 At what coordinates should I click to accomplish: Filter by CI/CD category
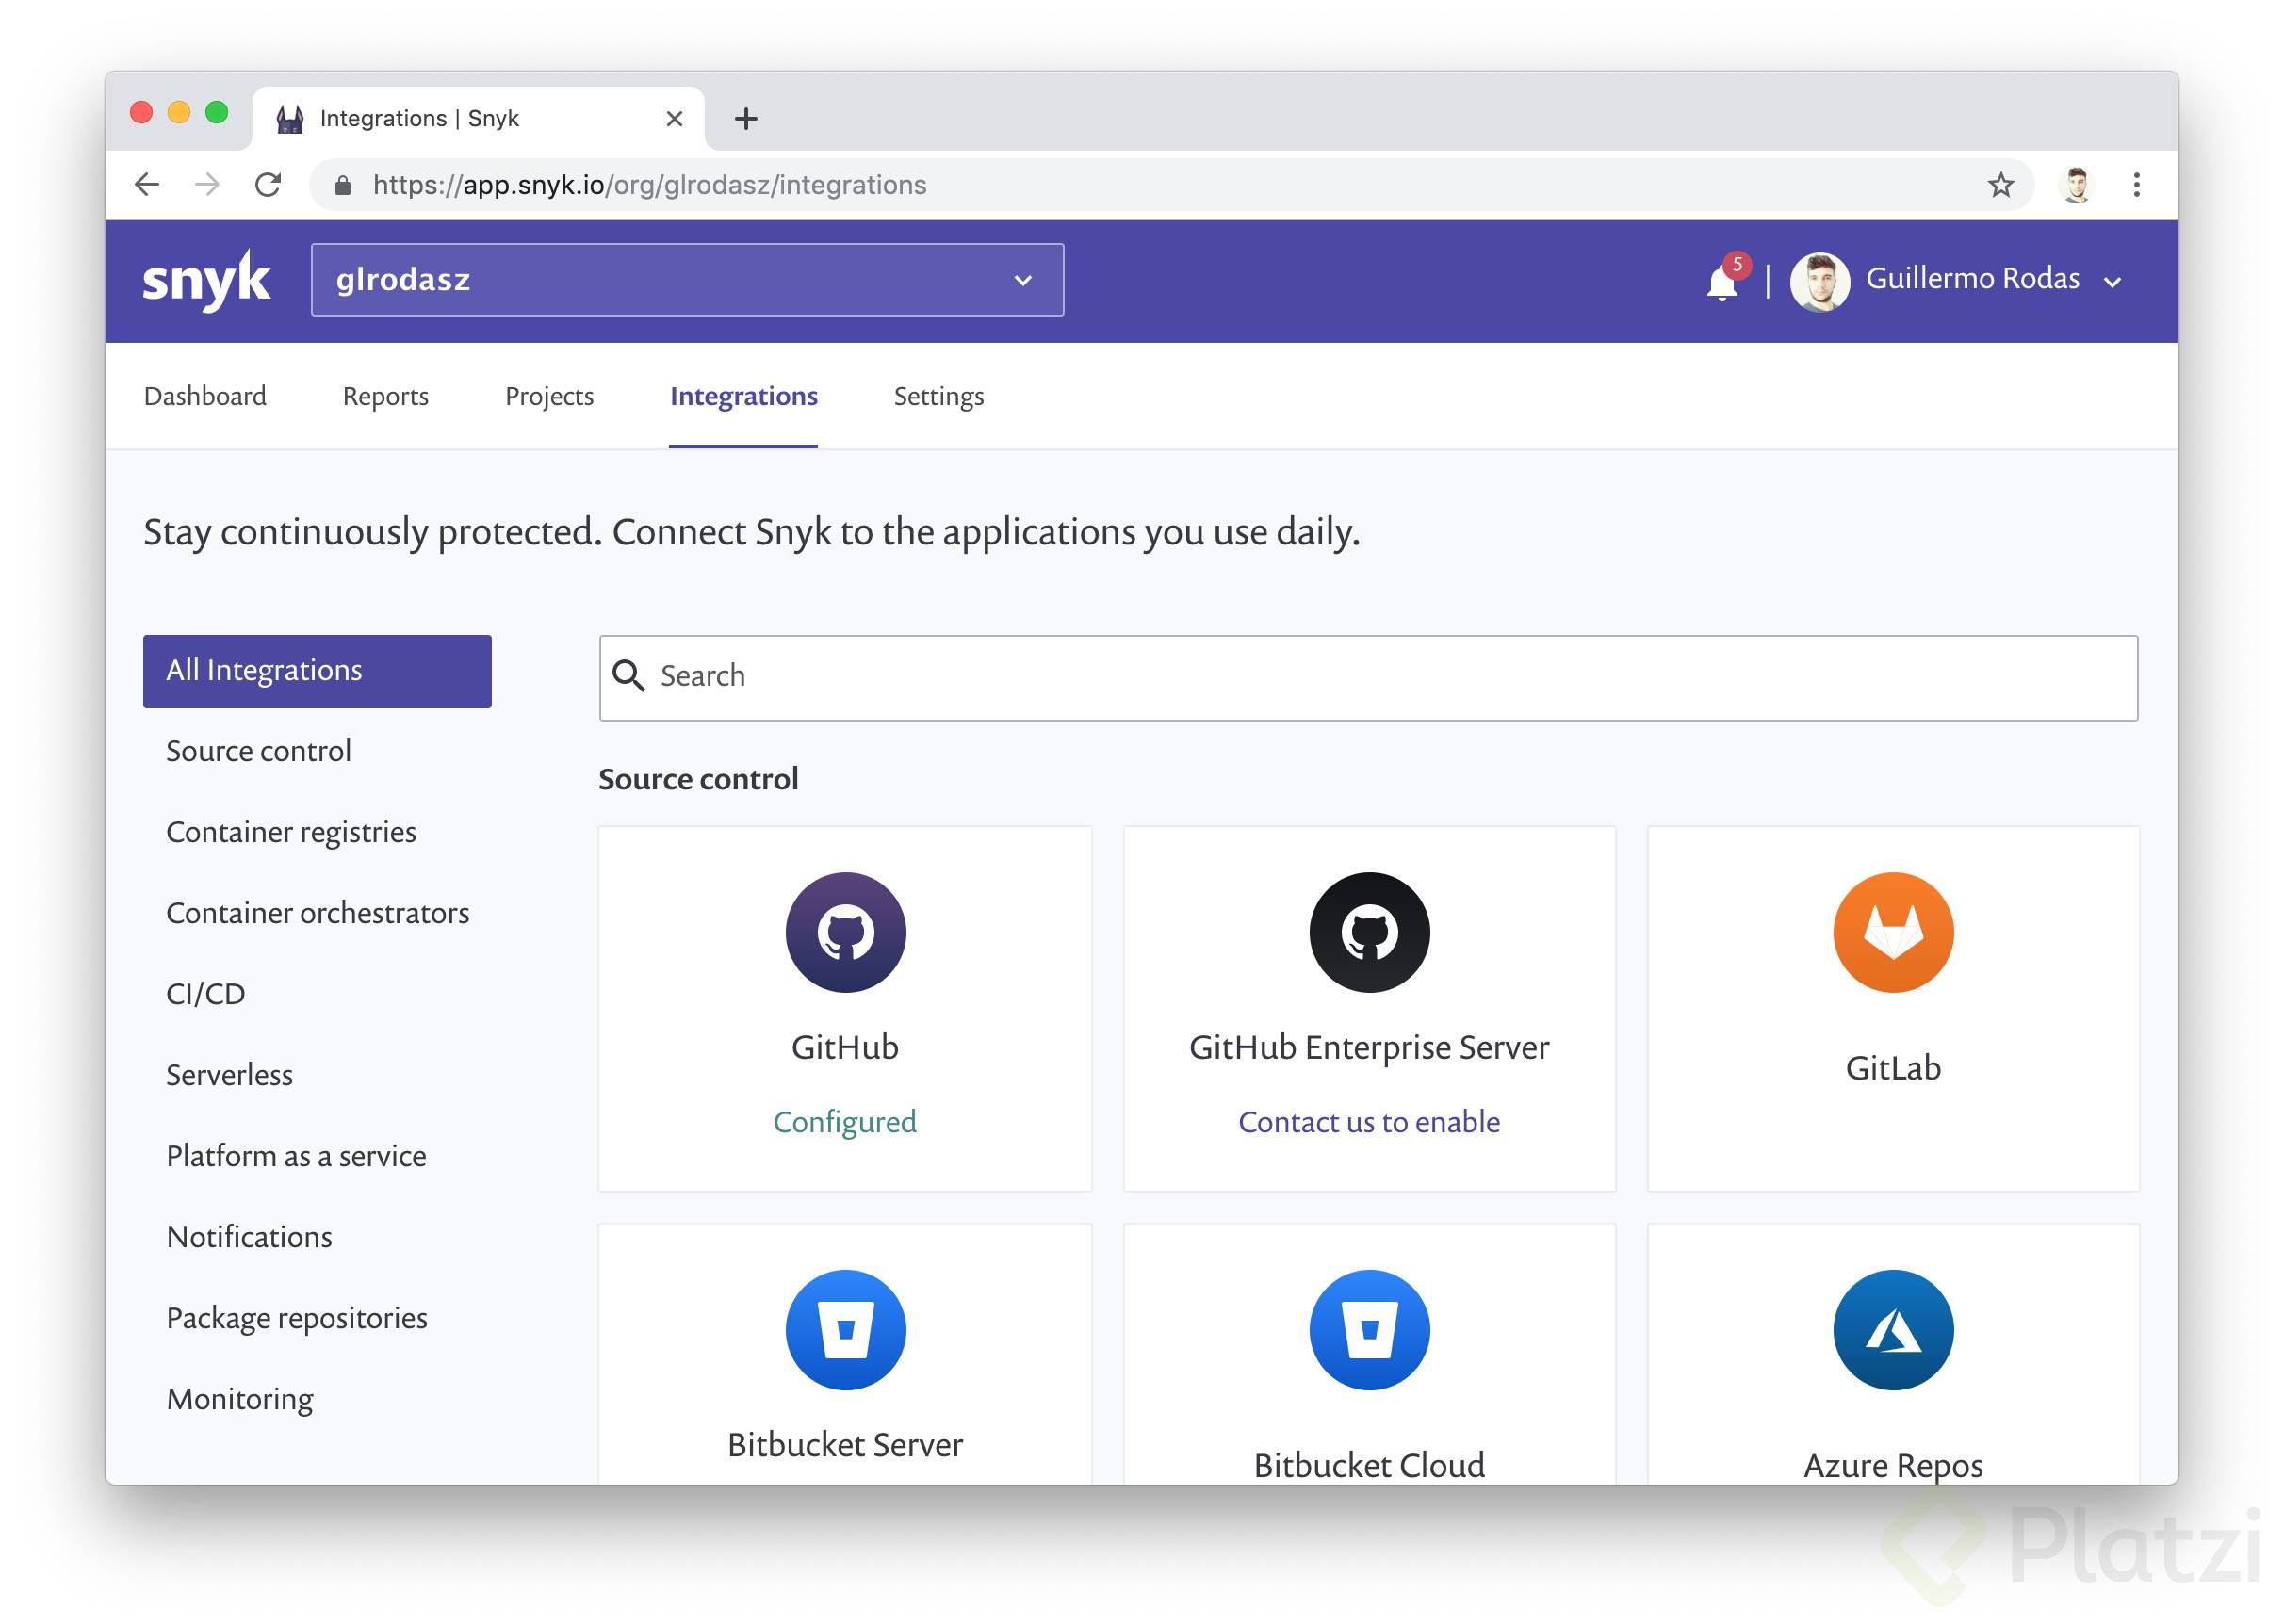(x=205, y=994)
